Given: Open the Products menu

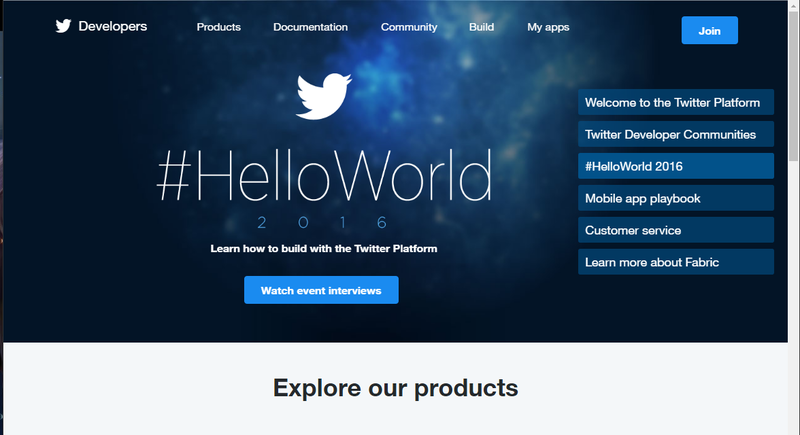Looking at the screenshot, I should [x=218, y=27].
